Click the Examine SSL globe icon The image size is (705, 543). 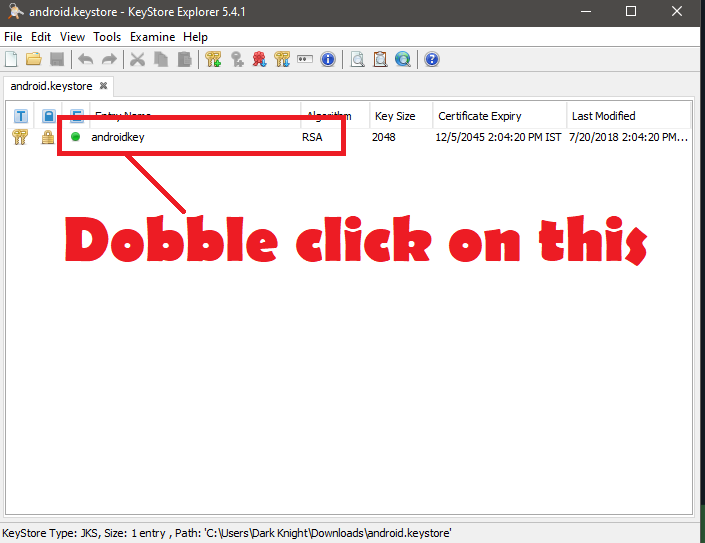[x=402, y=60]
